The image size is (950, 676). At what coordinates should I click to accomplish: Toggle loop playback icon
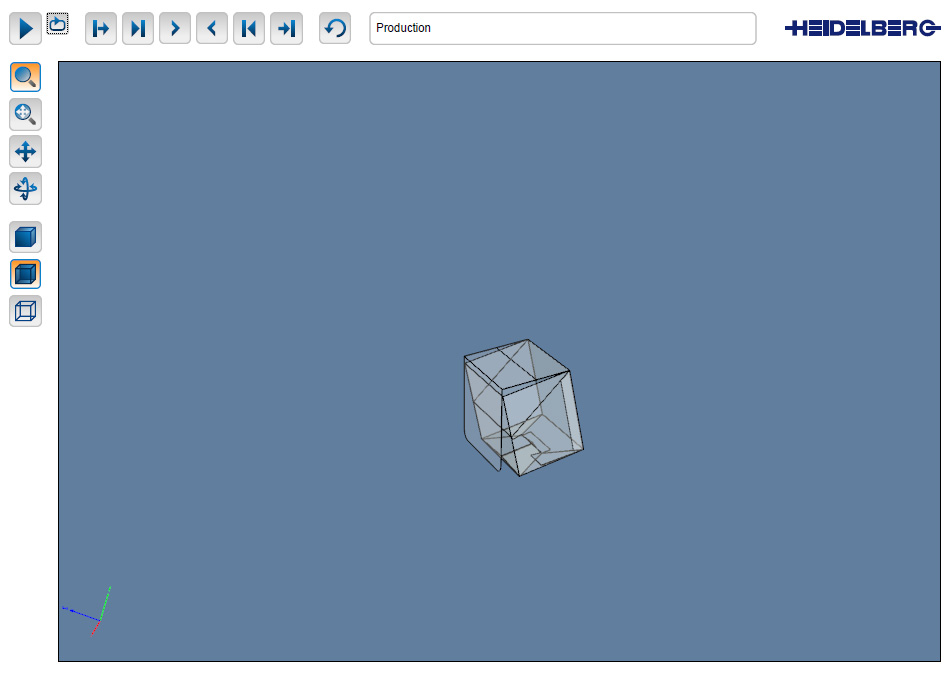tap(58, 24)
